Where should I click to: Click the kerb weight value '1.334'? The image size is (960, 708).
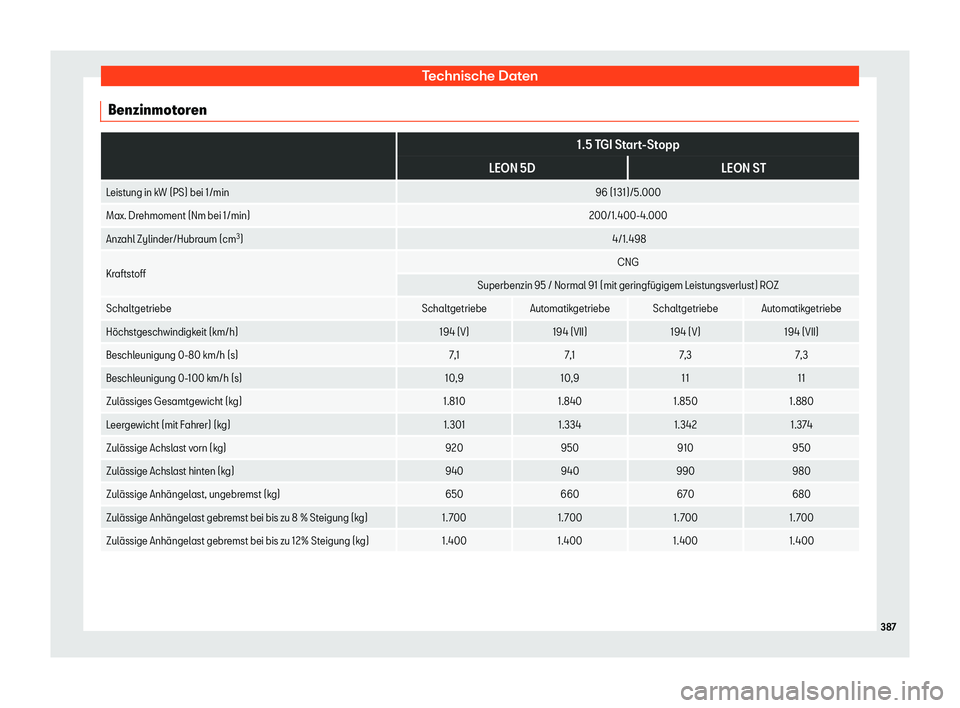click(x=569, y=425)
